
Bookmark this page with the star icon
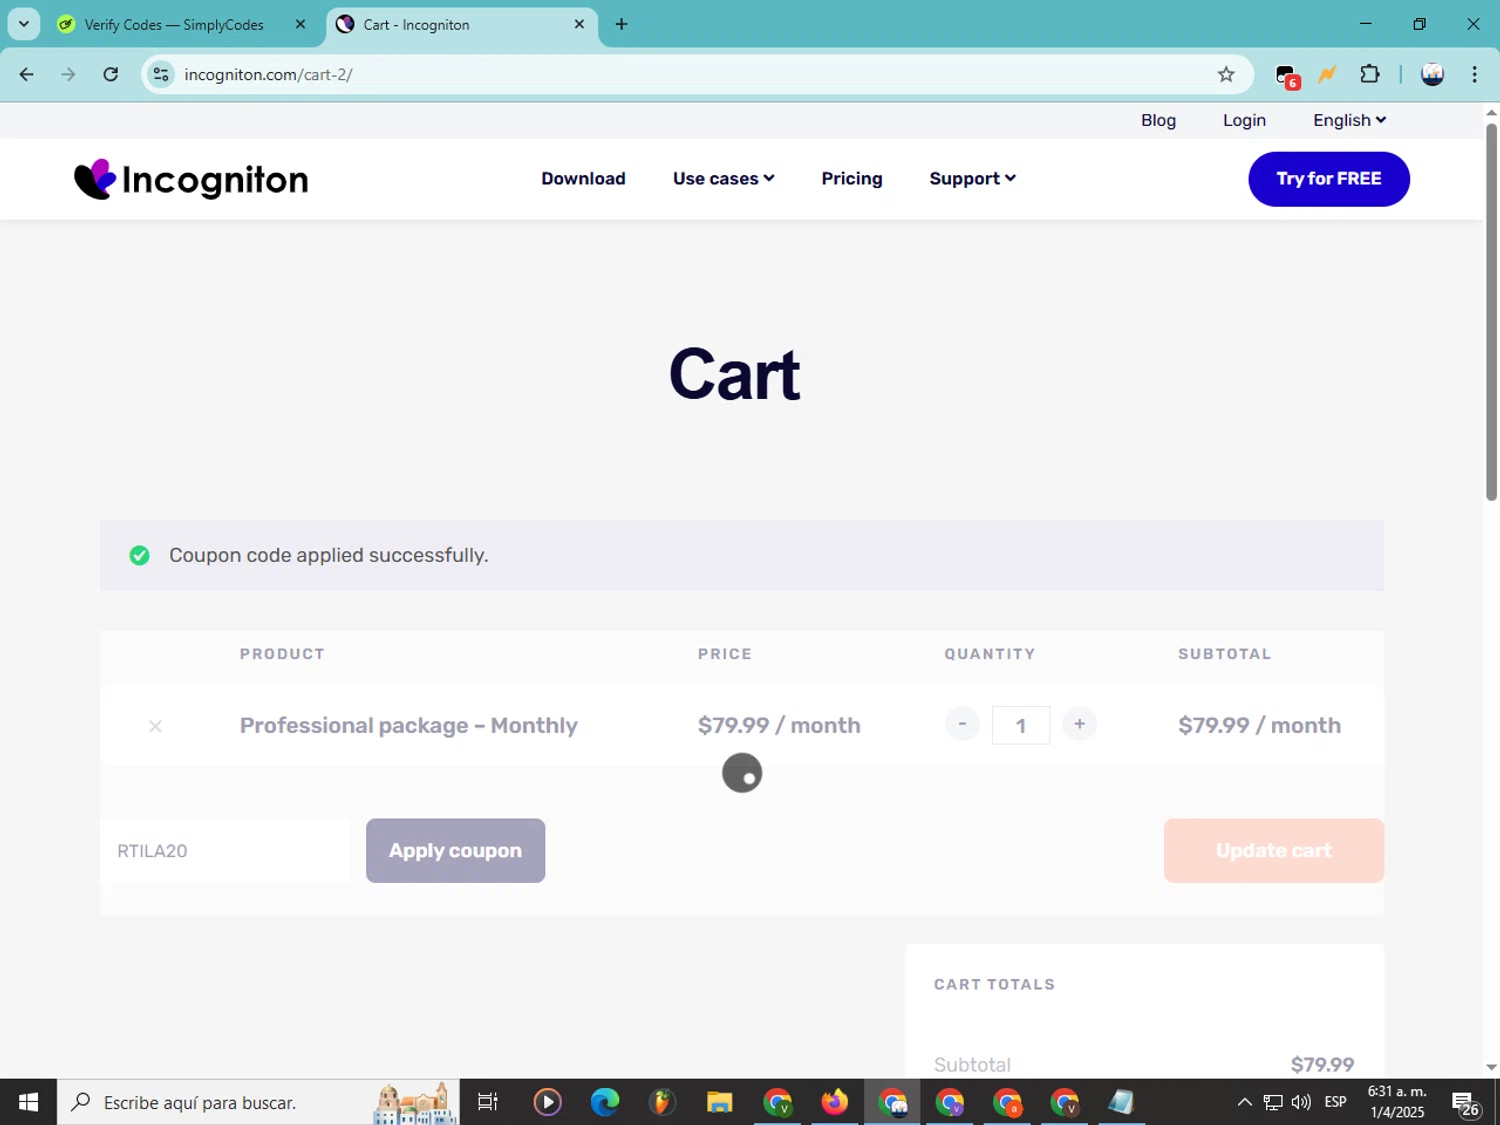pos(1226,75)
